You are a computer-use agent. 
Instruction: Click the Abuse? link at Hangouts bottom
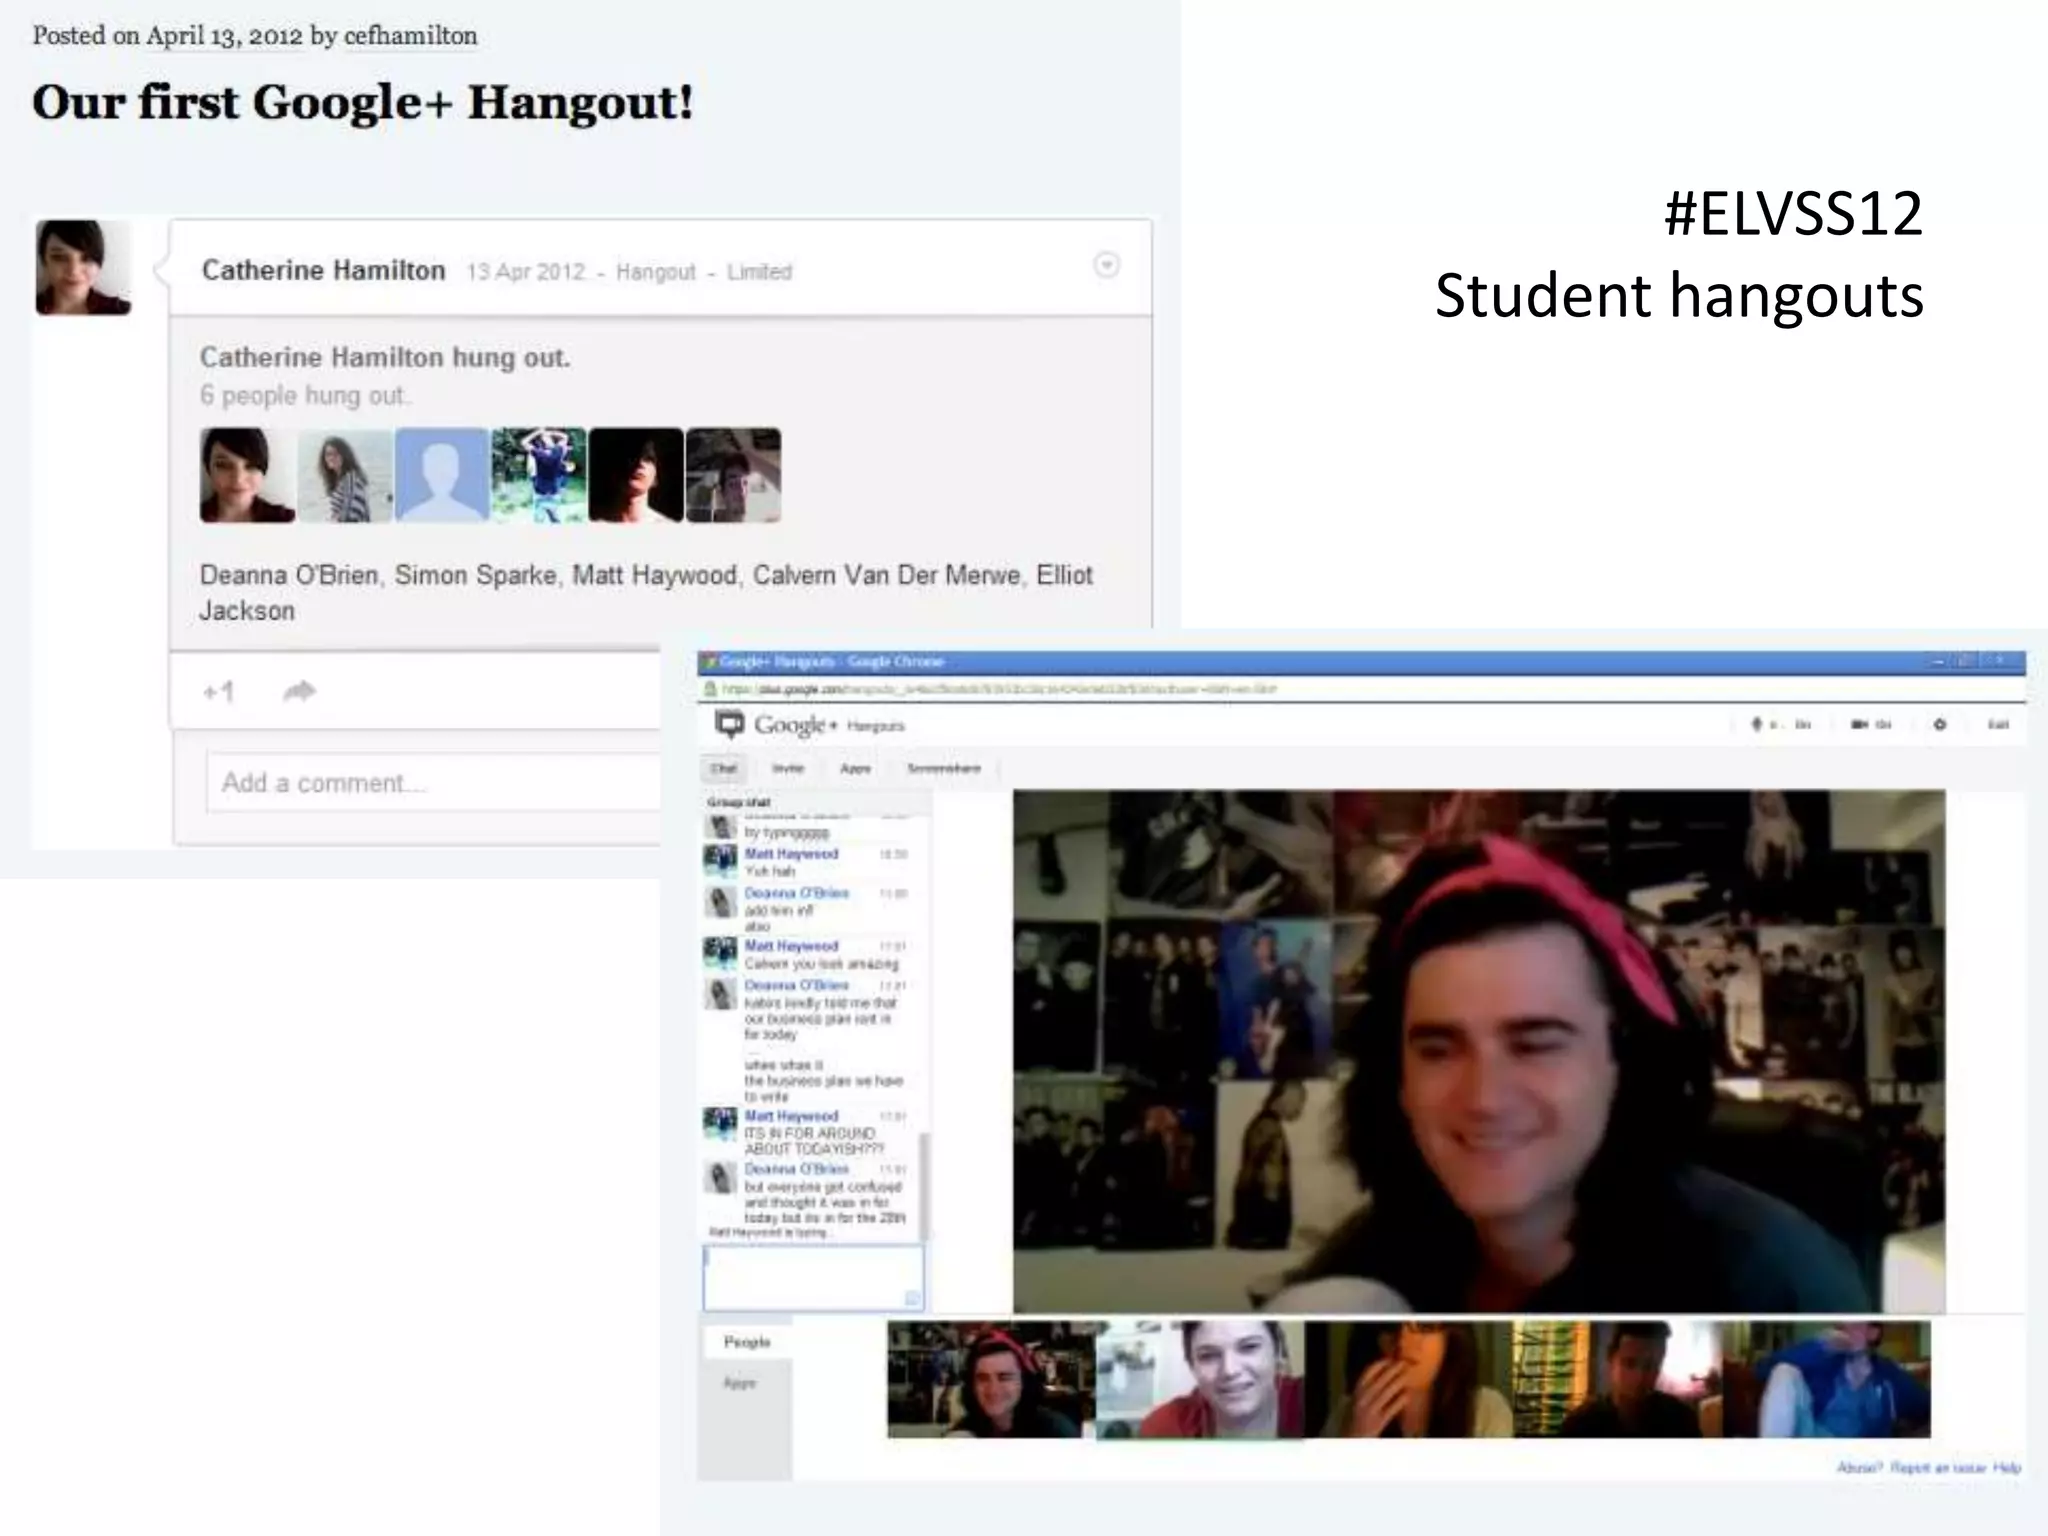click(x=1860, y=1467)
